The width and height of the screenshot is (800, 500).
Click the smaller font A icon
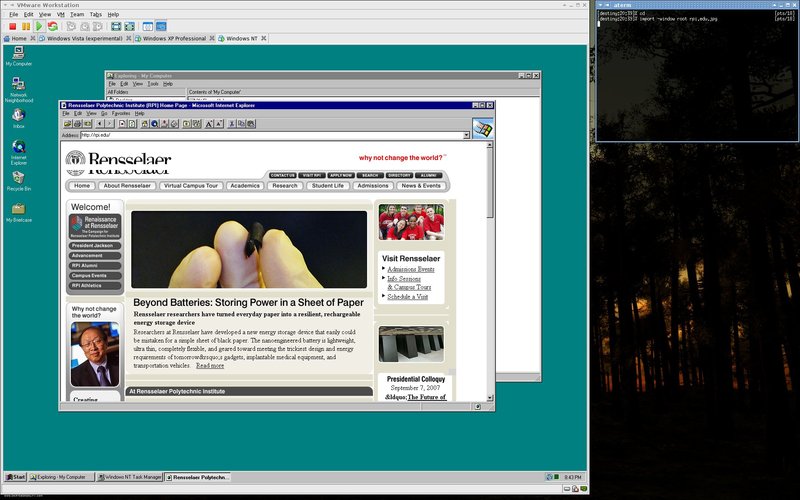(218, 123)
